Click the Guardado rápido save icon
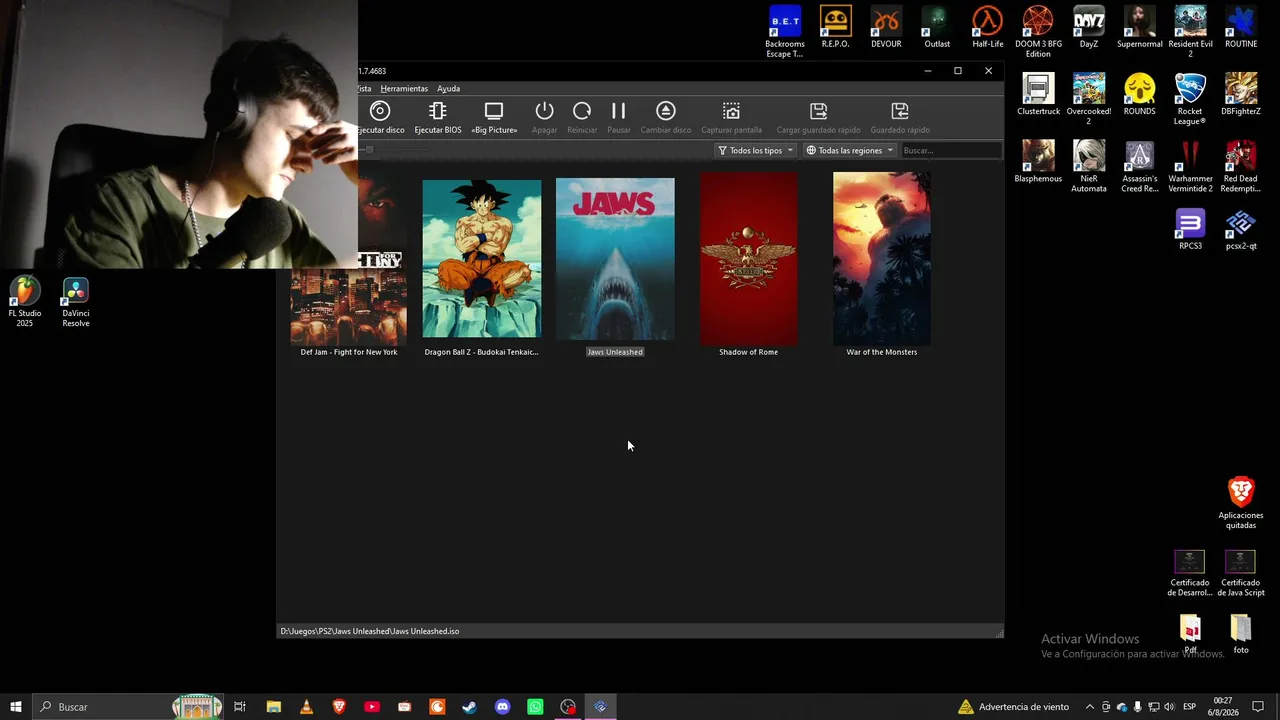Image resolution: width=1280 pixels, height=720 pixels. pyautogui.click(x=900, y=111)
